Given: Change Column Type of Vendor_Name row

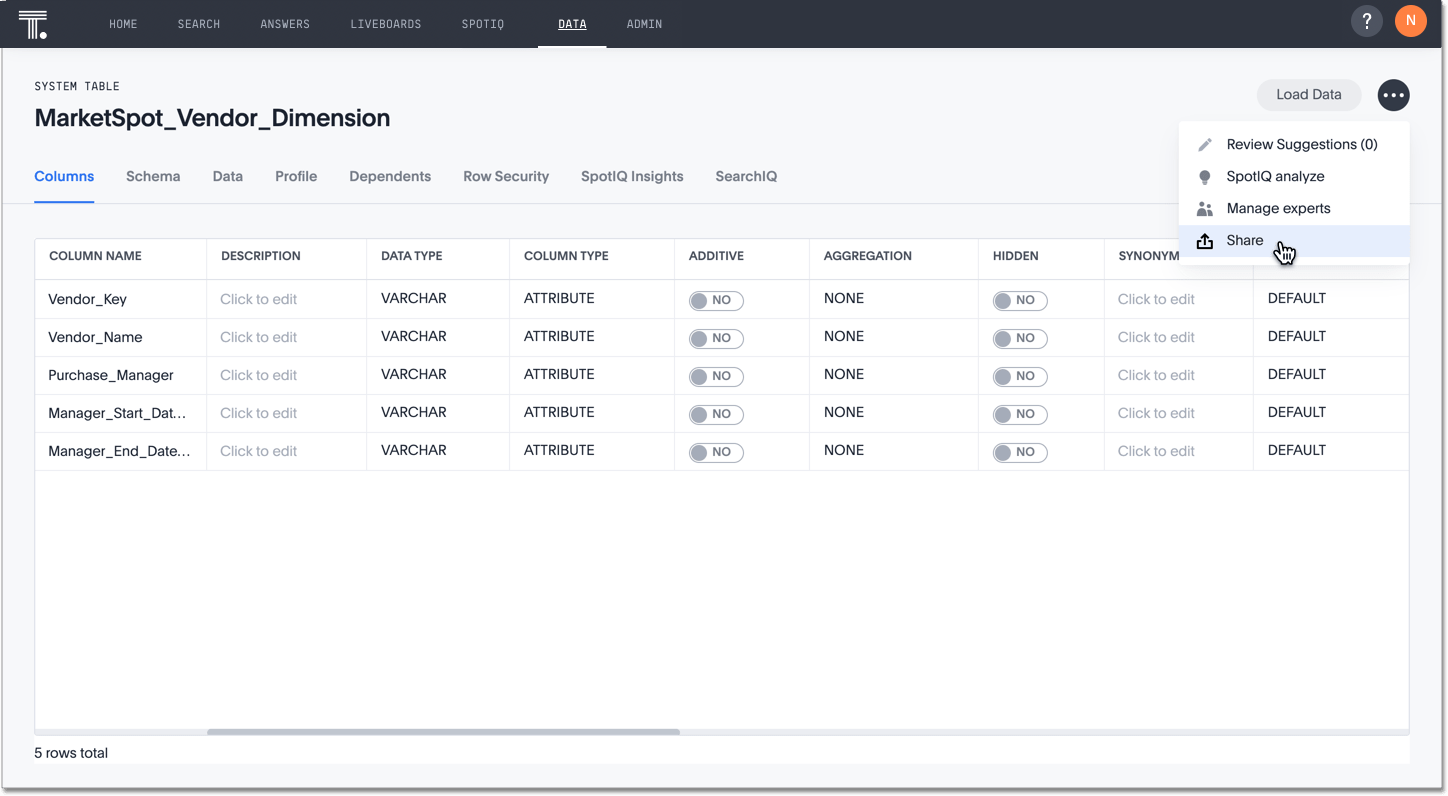Looking at the screenshot, I should pyautogui.click(x=559, y=337).
